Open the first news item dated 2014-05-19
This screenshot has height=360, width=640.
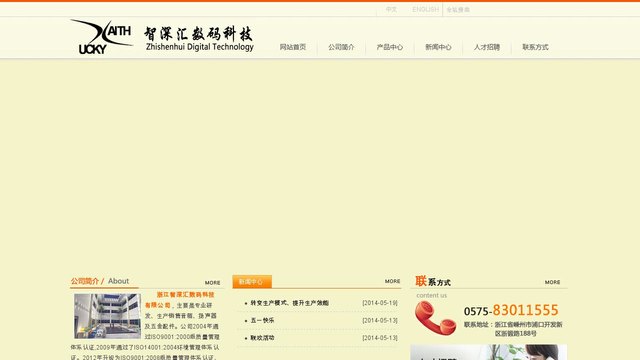pos(289,303)
